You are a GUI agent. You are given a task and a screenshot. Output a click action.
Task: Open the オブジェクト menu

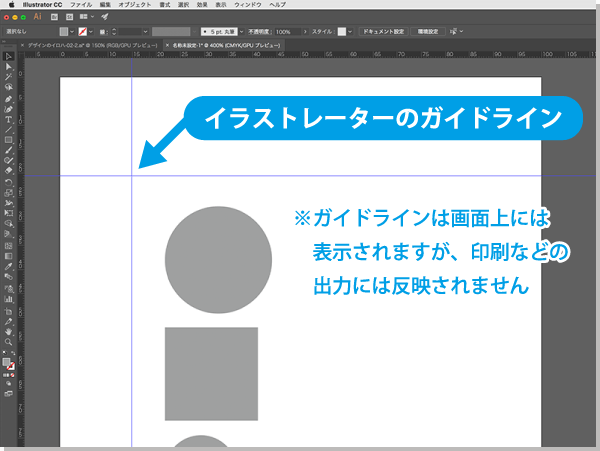click(x=135, y=5)
